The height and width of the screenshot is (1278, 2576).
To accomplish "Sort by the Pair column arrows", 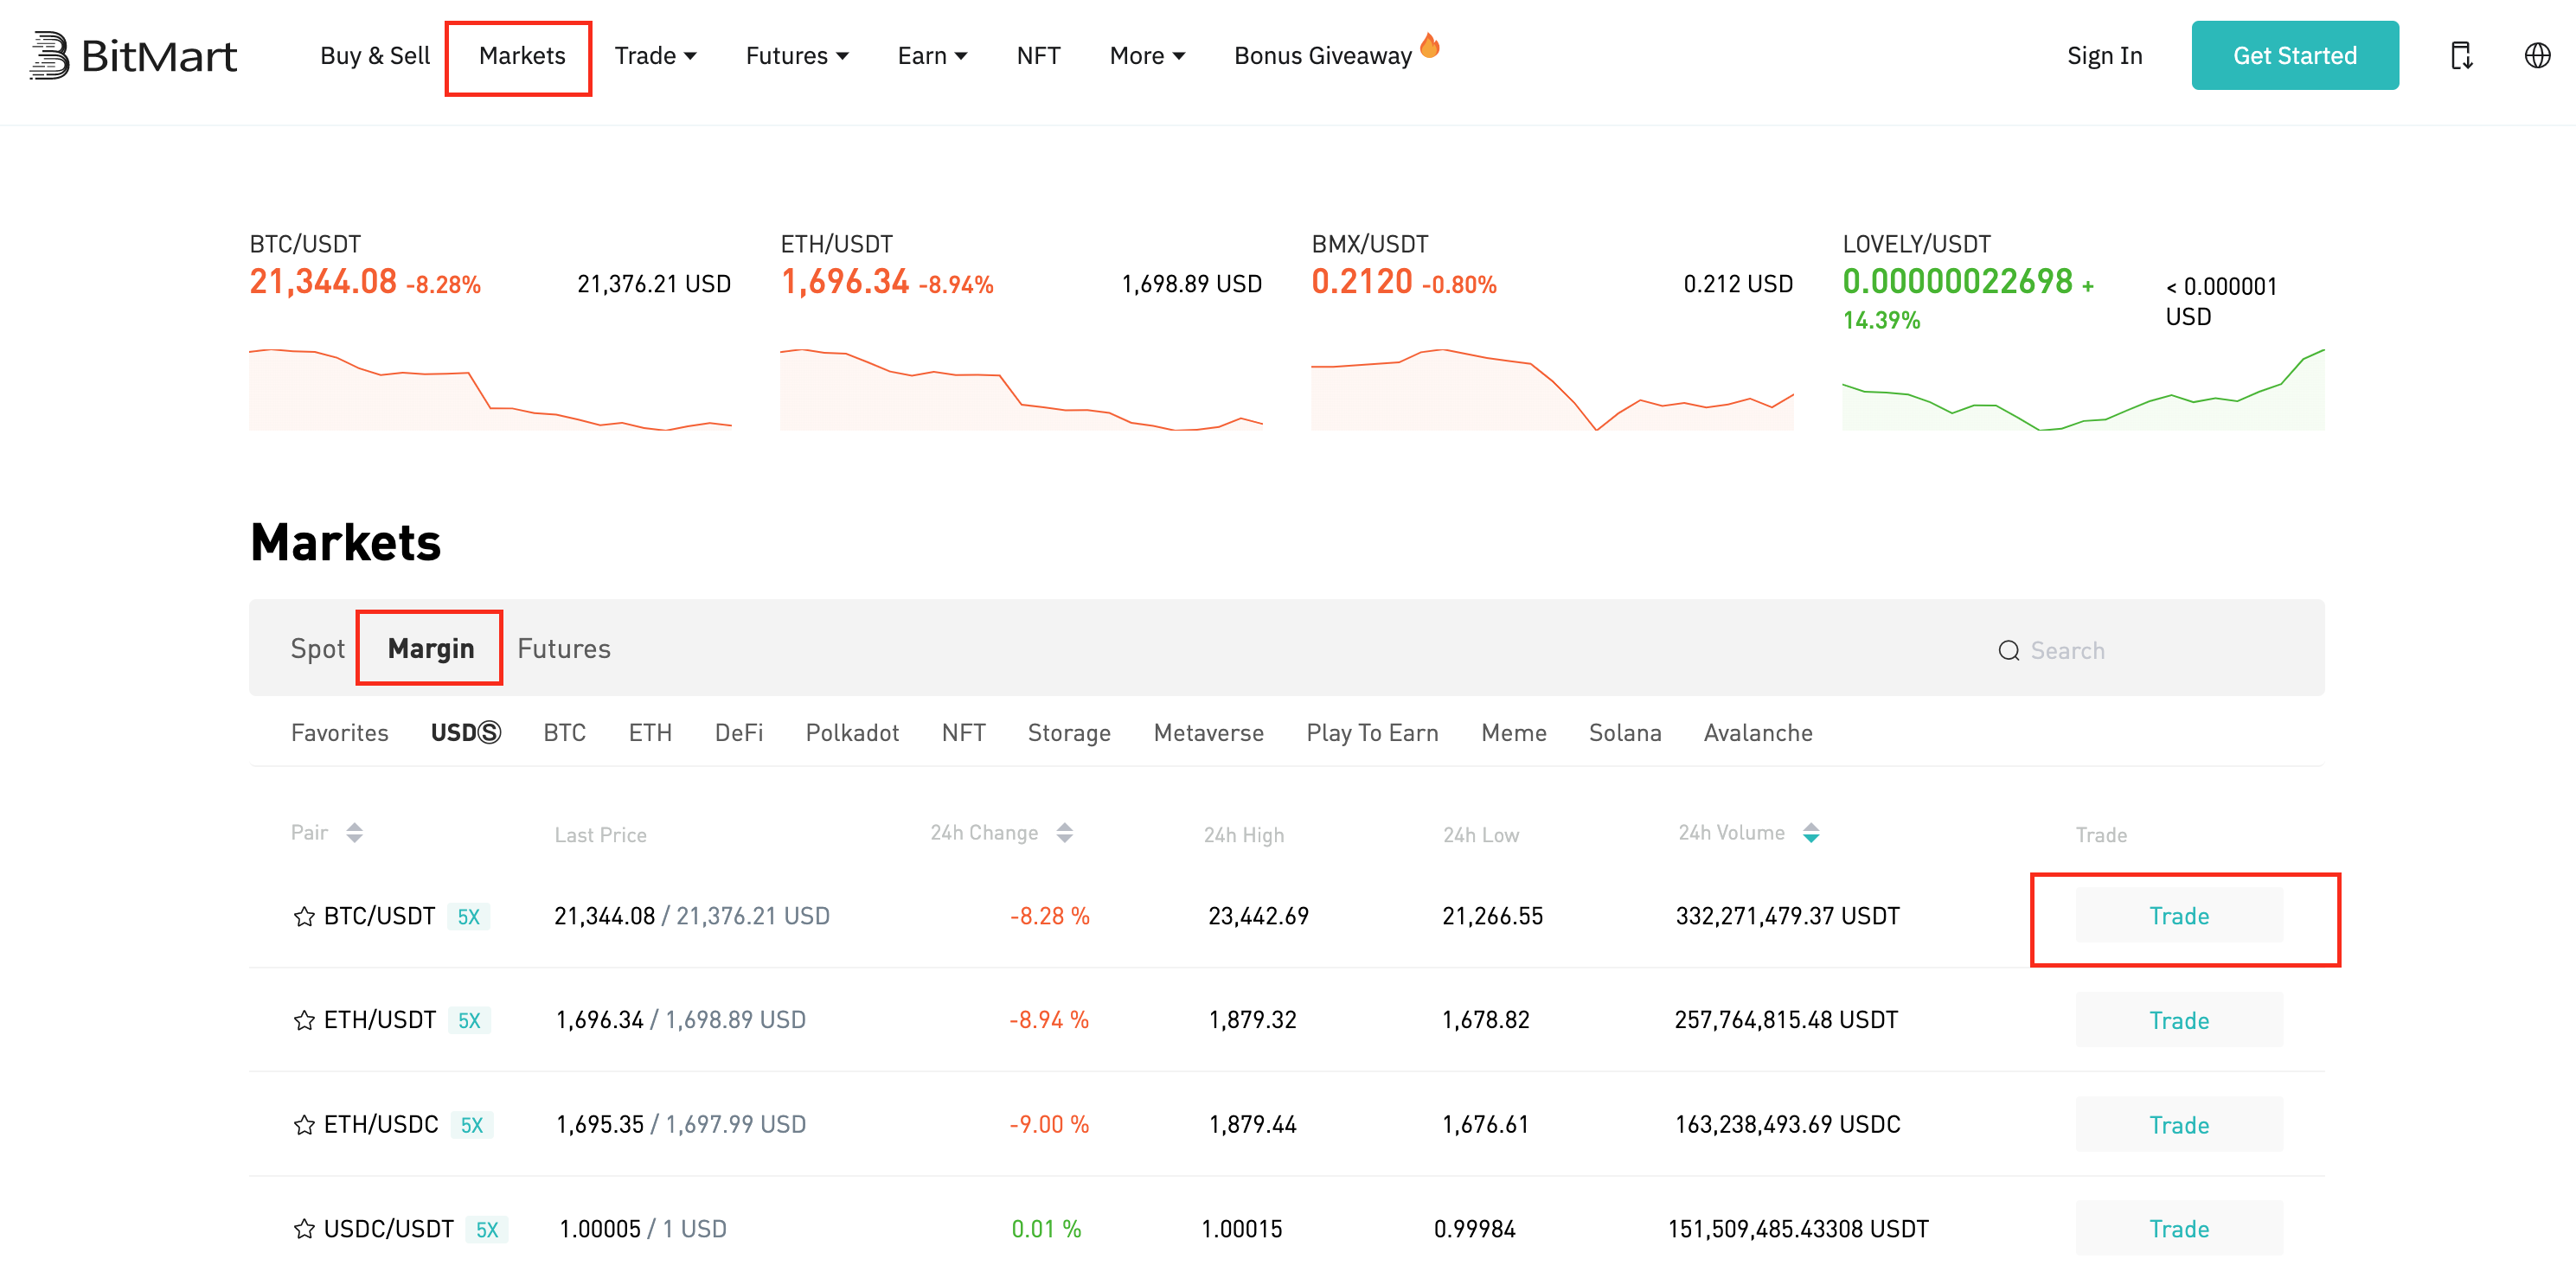I will [x=354, y=832].
